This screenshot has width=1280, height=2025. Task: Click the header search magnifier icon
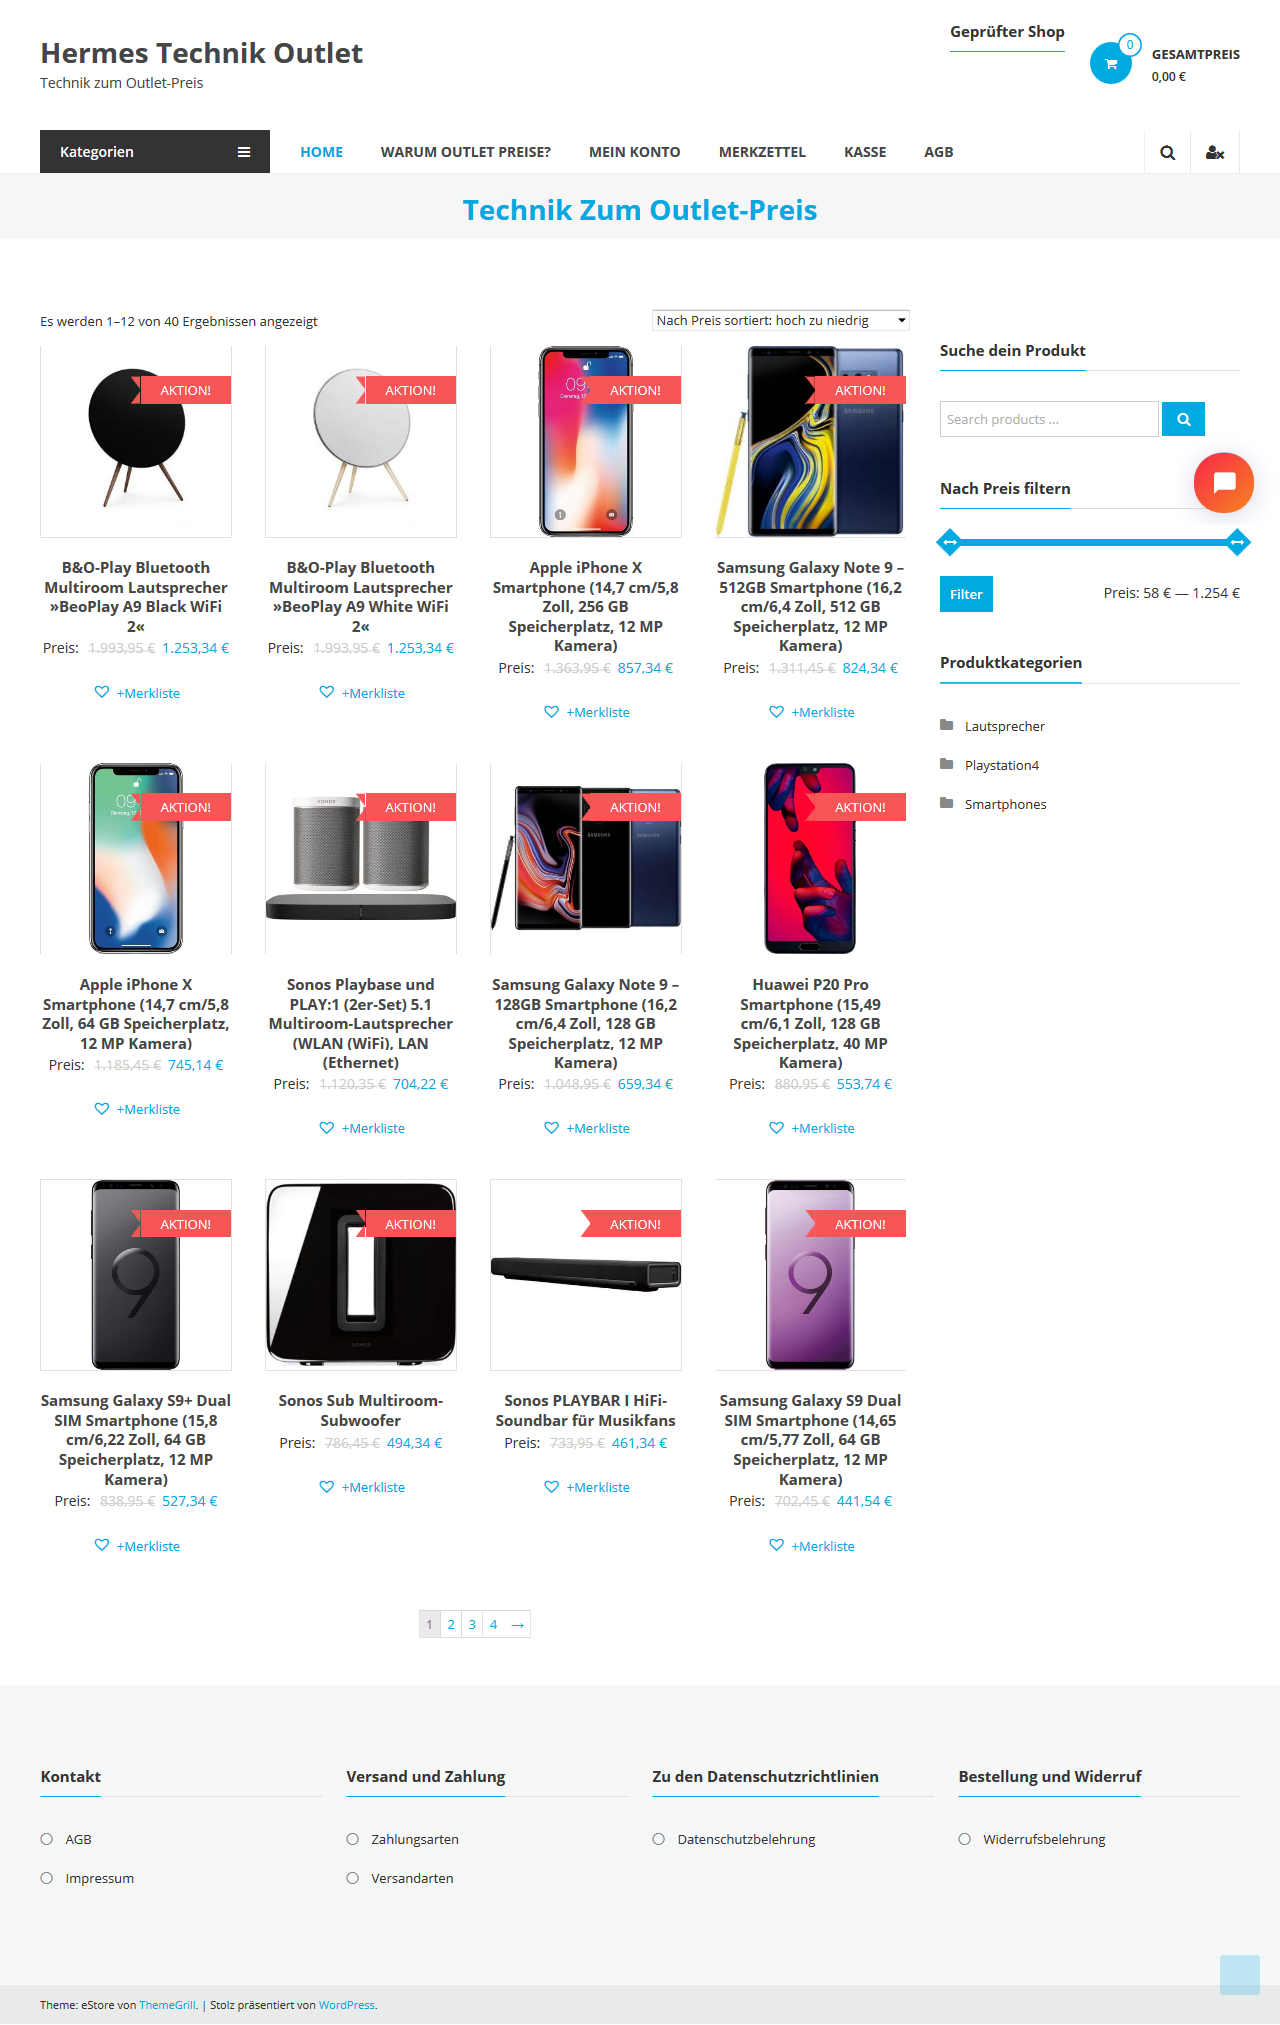point(1167,152)
